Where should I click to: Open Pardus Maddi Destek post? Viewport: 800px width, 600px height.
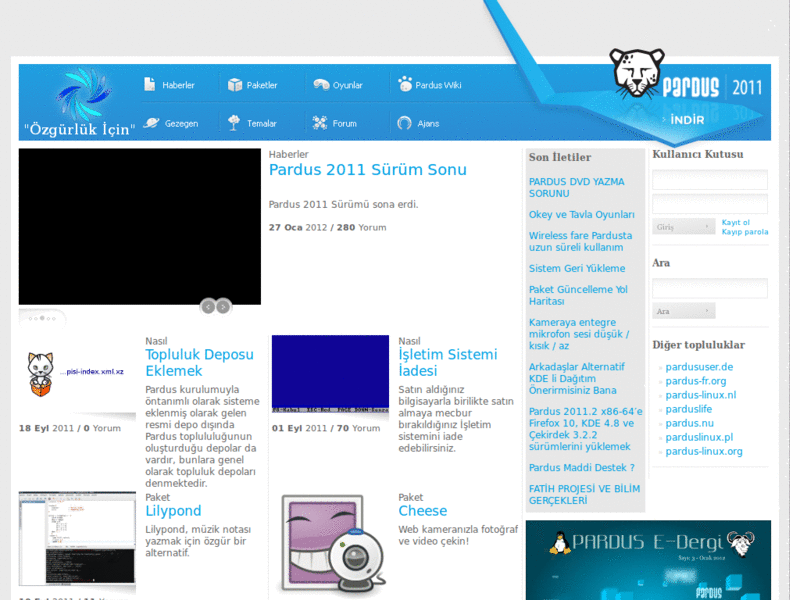[581, 468]
